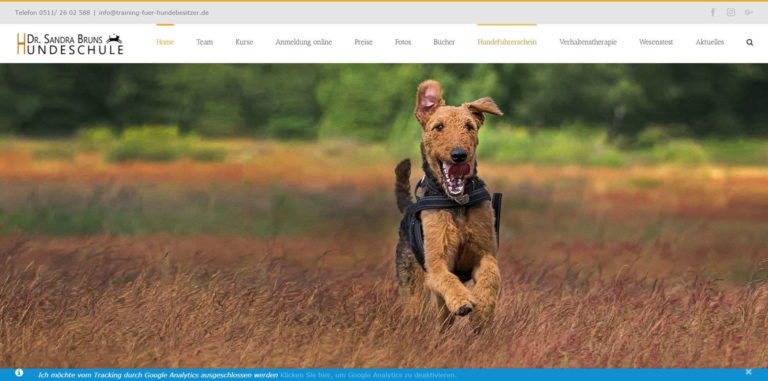The width and height of the screenshot is (768, 381).
Task: Click the info@training-fuer-hundebesitzer.de email link
Action: (x=154, y=13)
